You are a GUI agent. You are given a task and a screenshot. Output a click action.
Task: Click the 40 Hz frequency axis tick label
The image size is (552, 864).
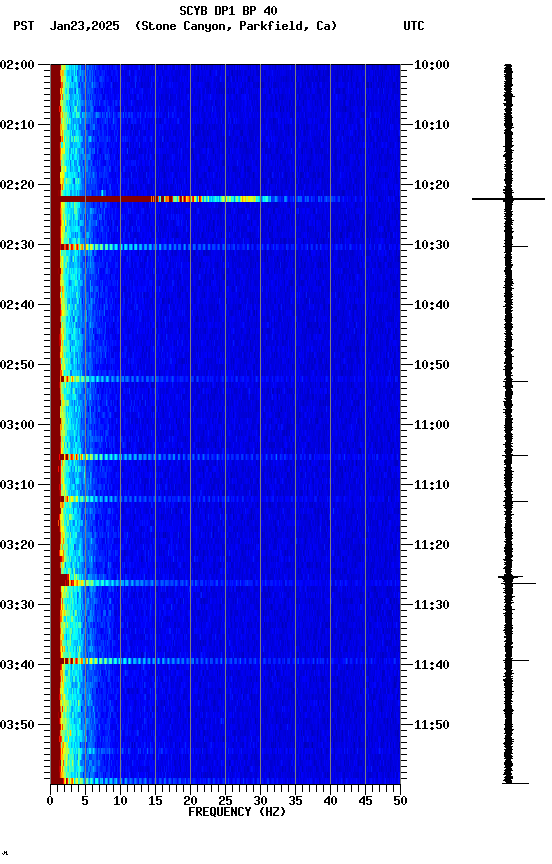tap(330, 801)
